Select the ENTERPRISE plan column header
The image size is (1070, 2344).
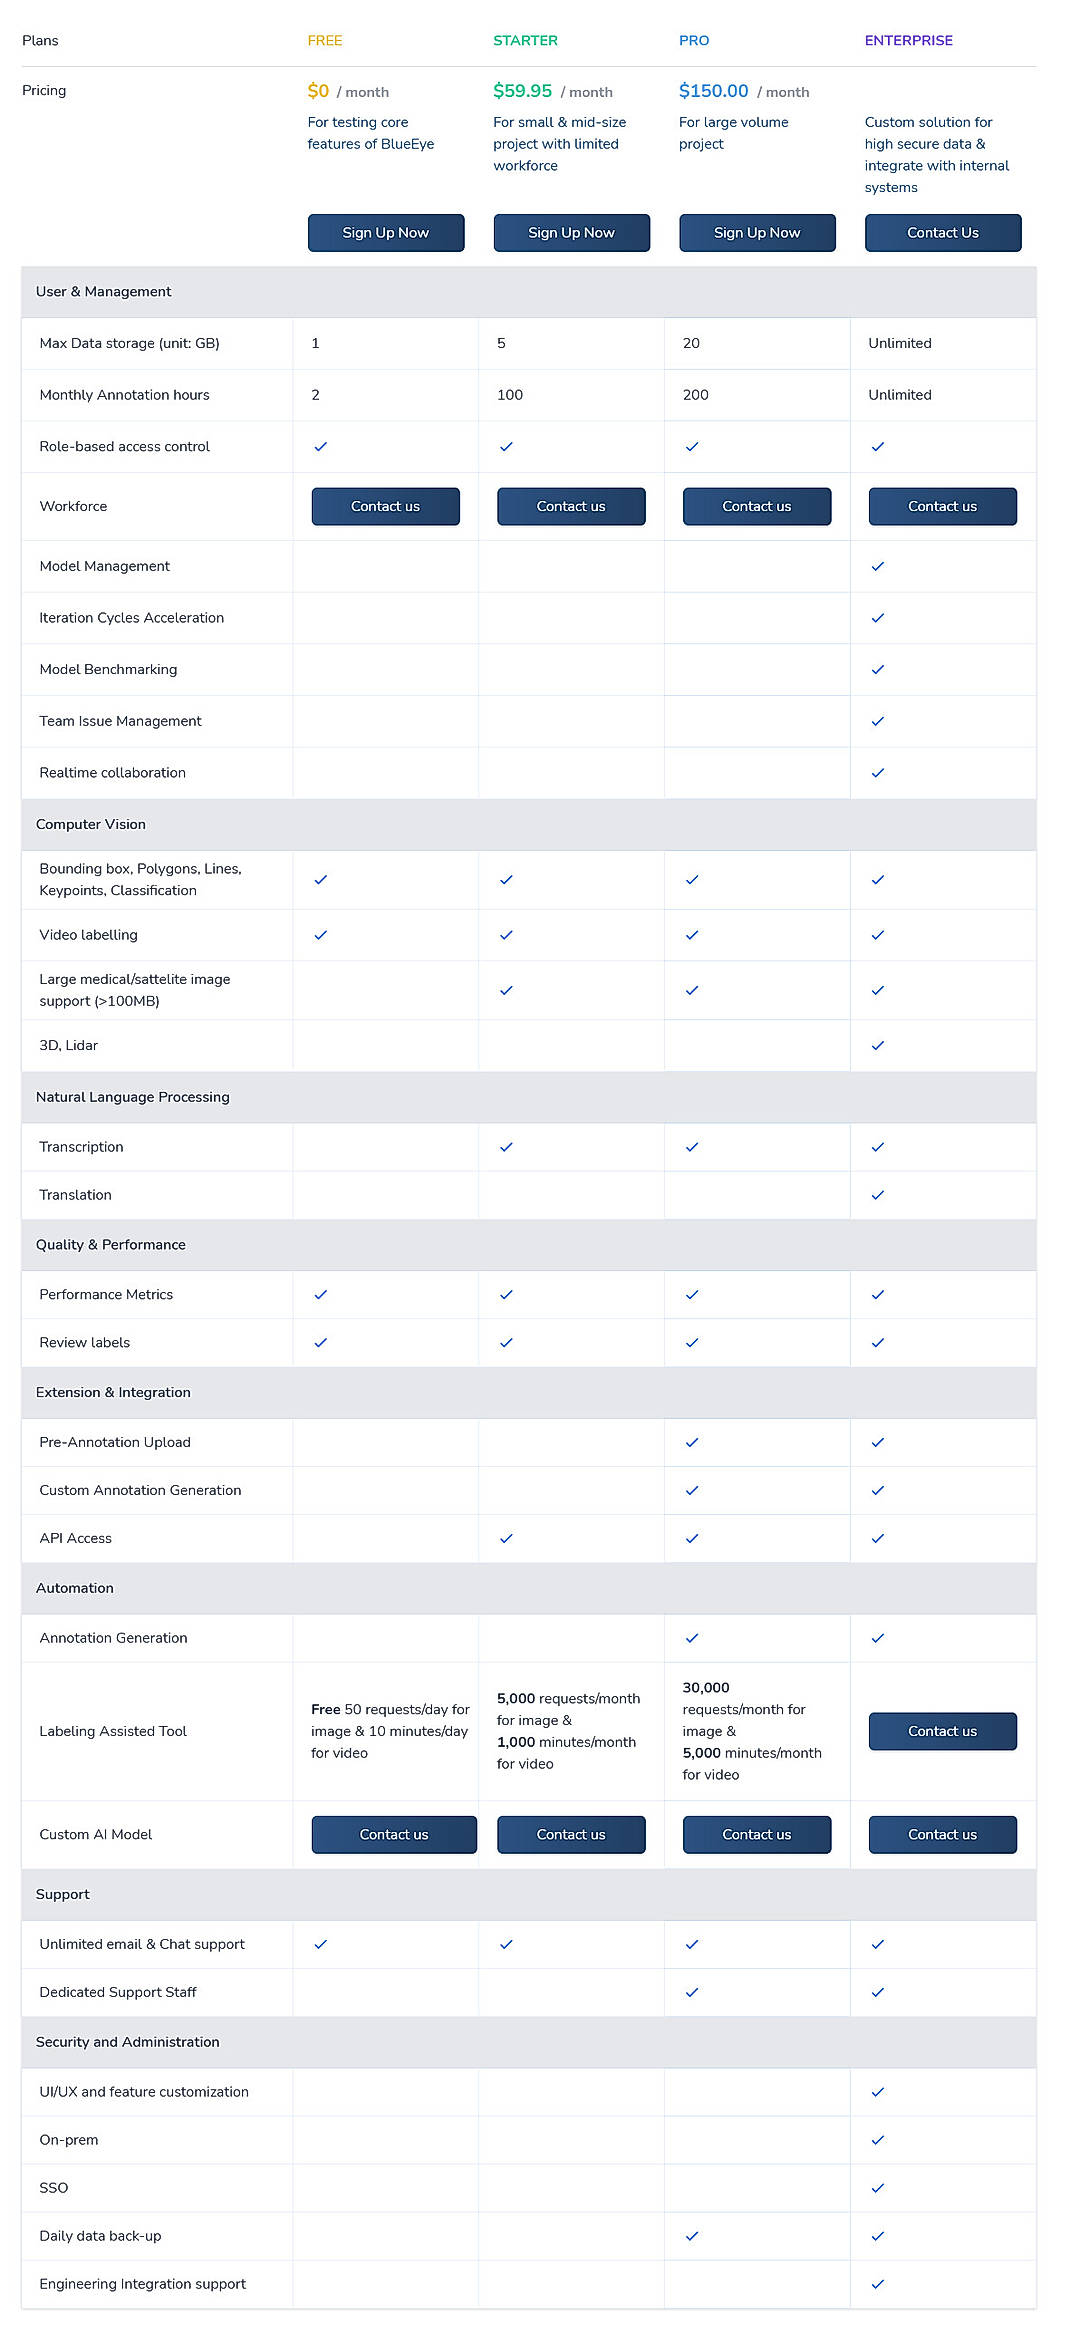tap(908, 40)
